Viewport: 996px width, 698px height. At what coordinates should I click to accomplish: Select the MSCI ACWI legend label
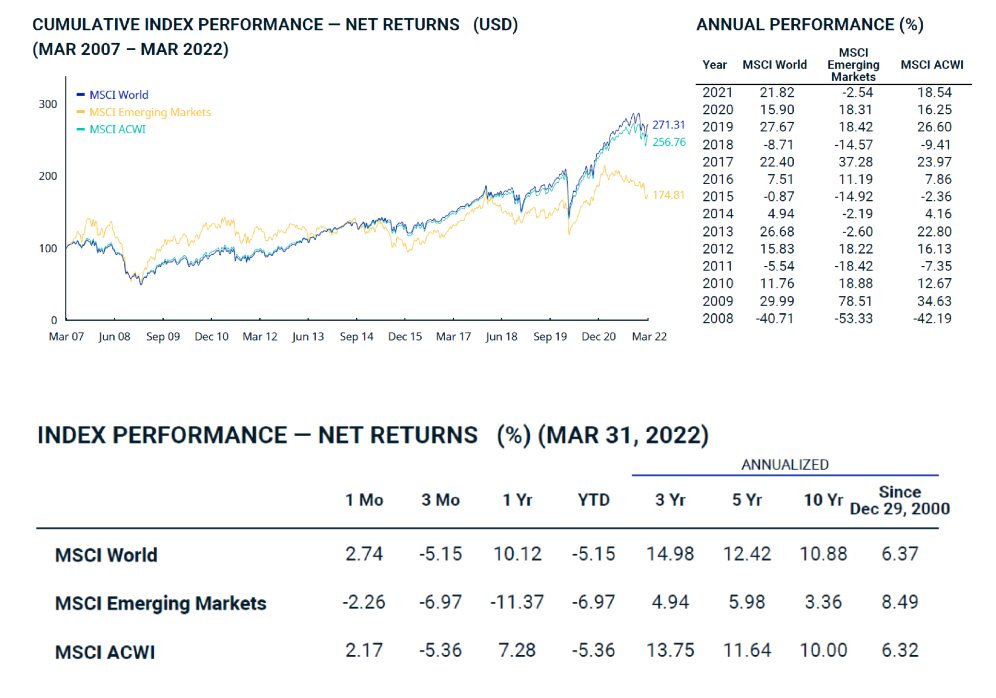tap(117, 129)
